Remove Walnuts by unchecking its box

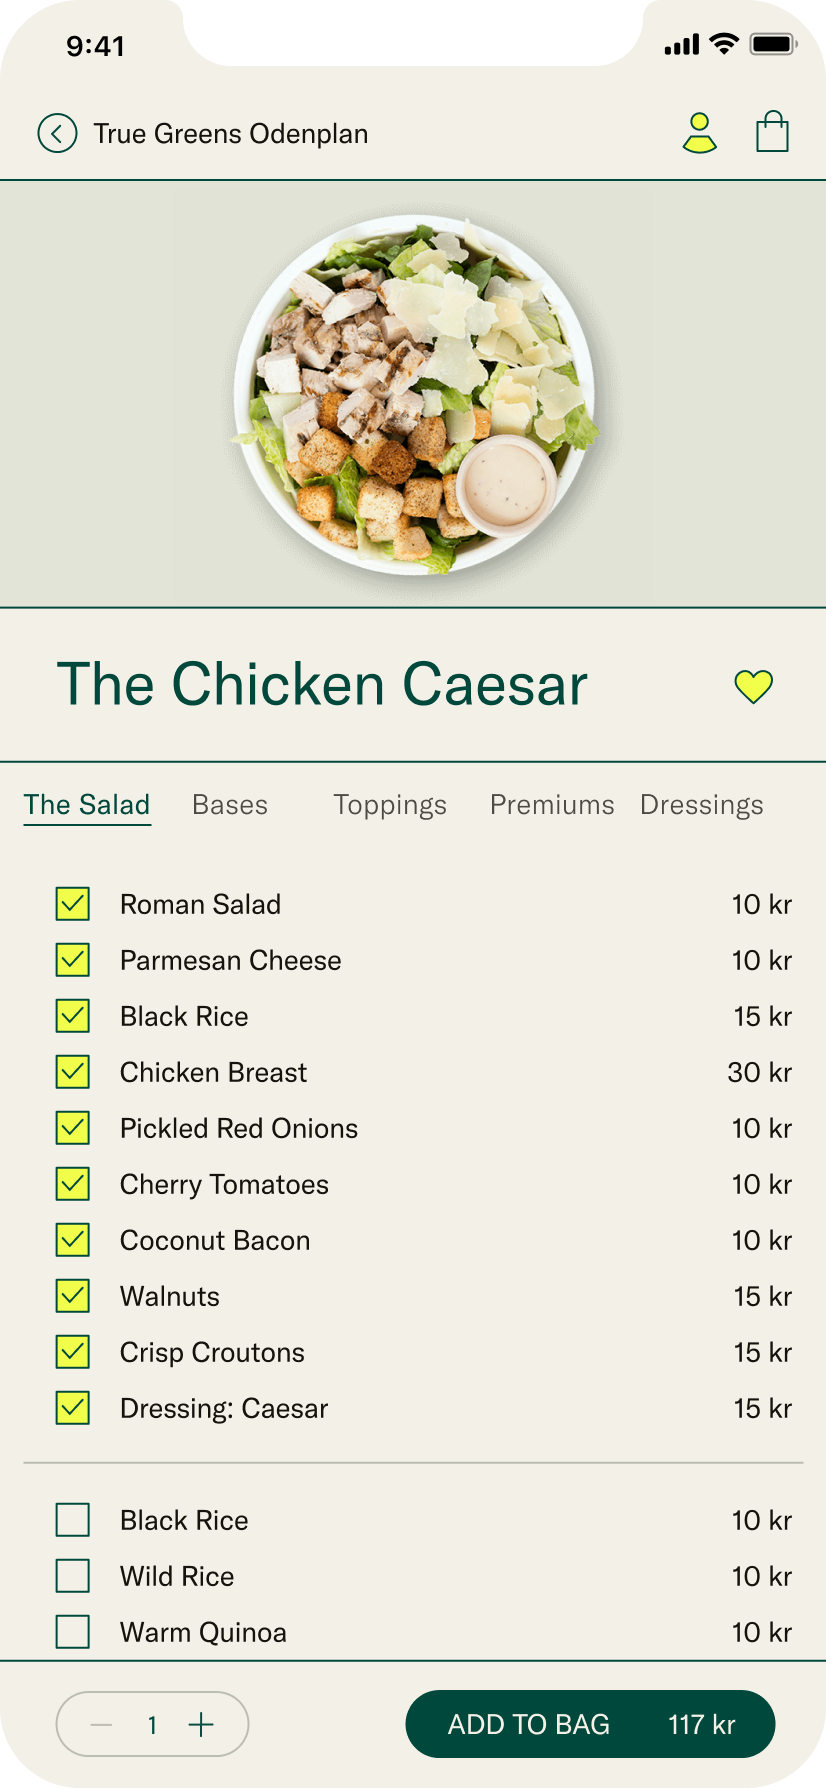coord(73,1296)
